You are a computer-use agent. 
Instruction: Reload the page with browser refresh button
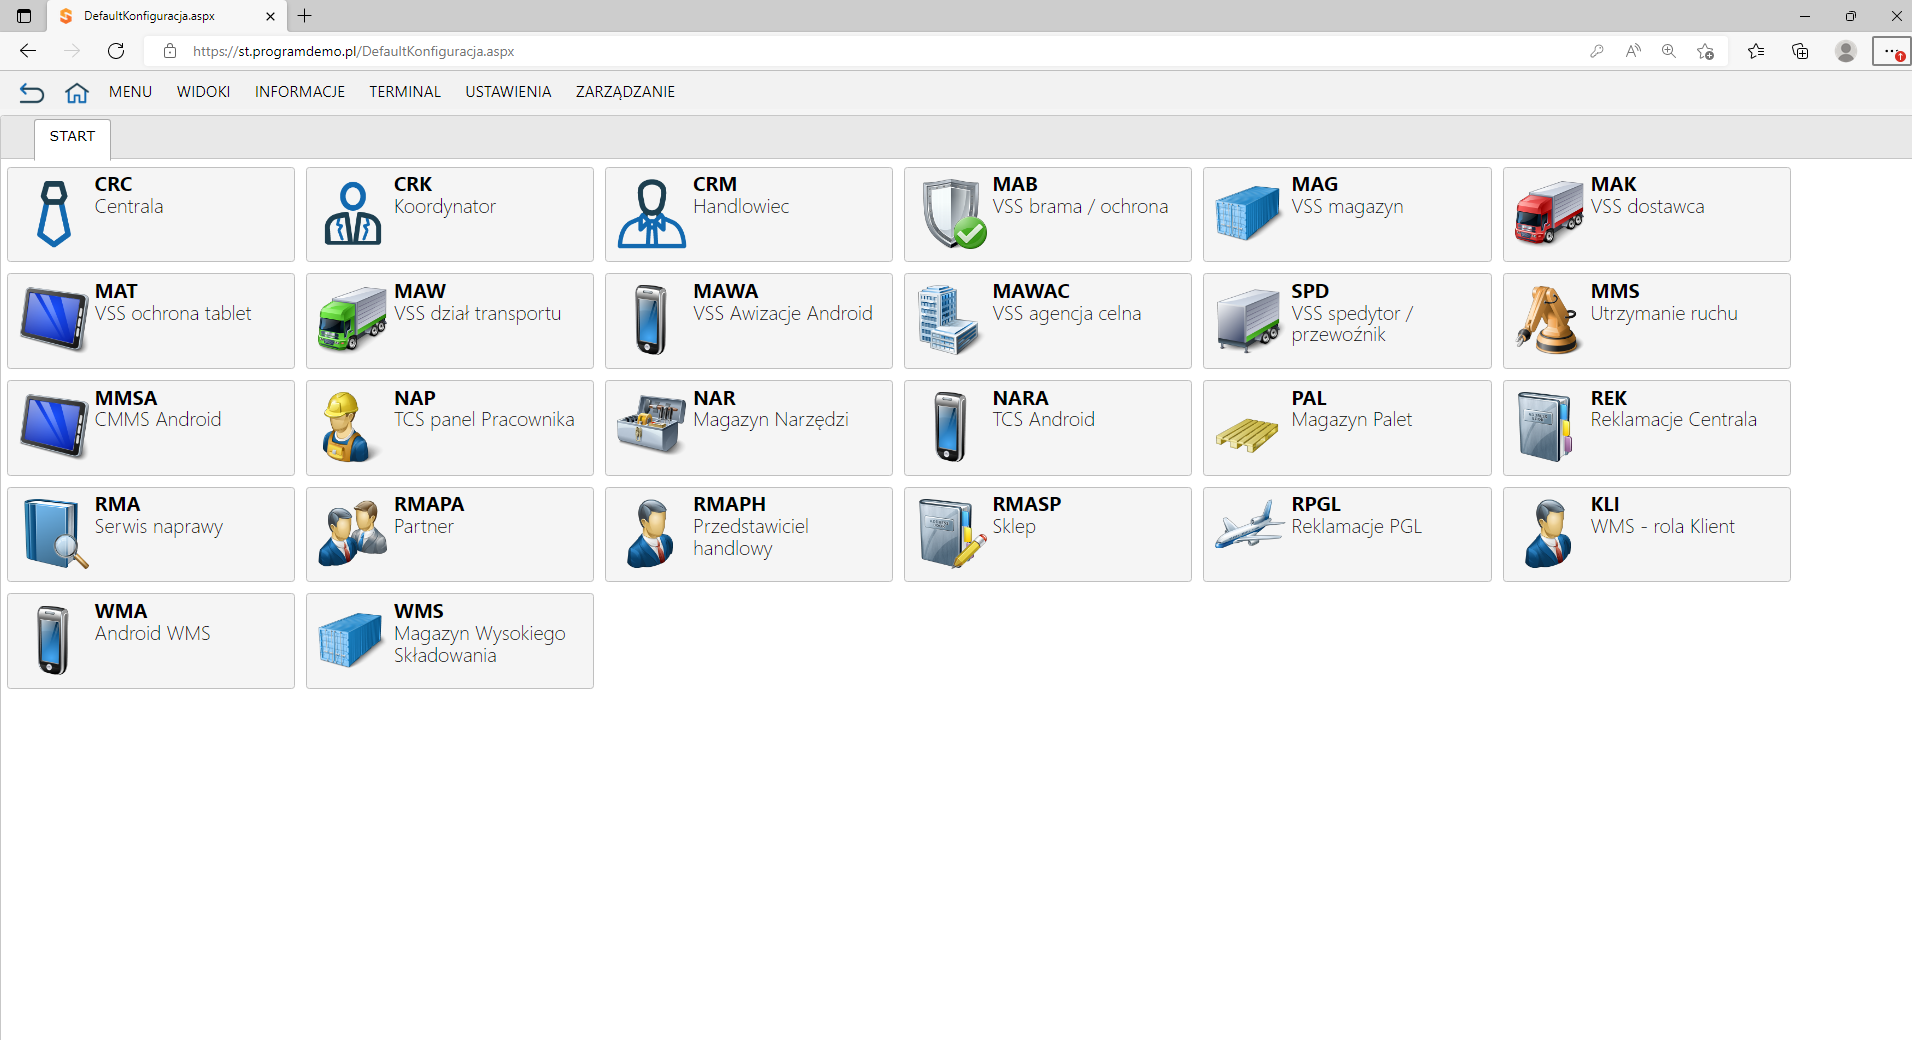pos(116,51)
